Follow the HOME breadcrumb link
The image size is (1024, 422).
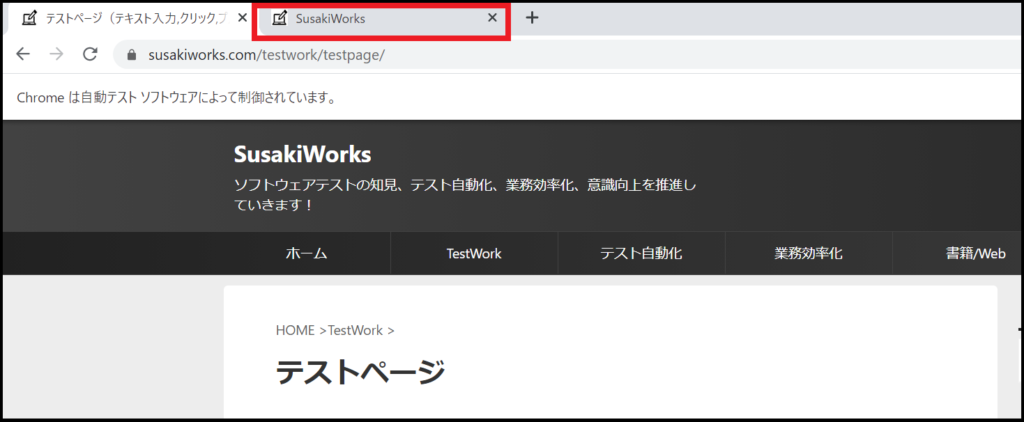pos(295,331)
